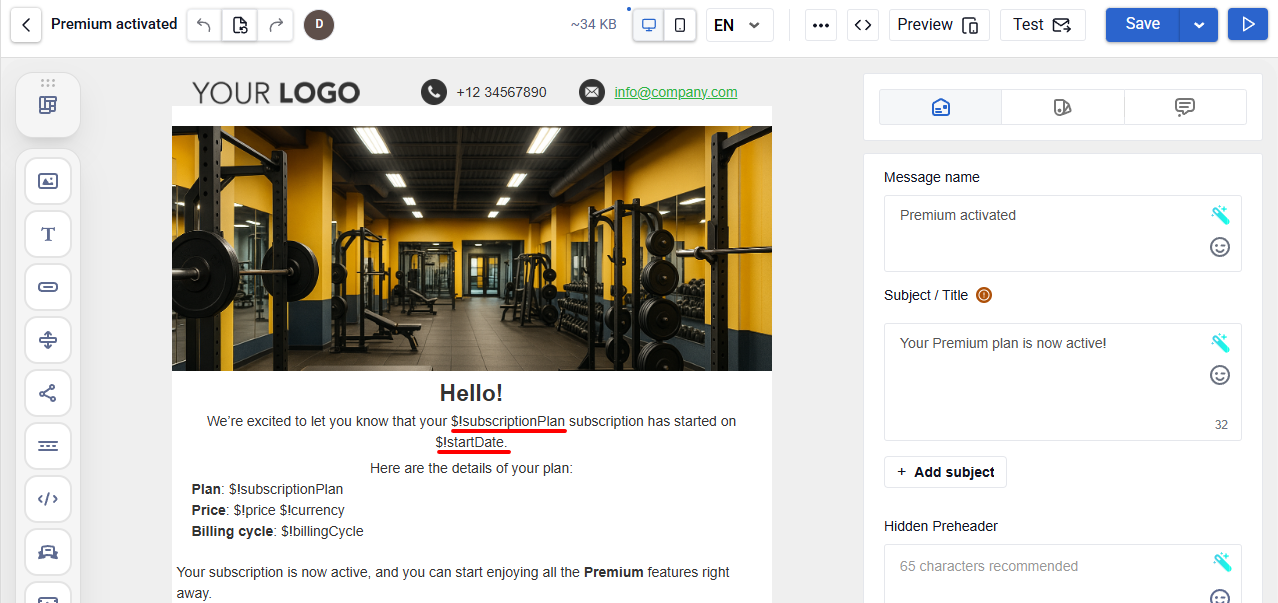Click the YOUR LOGO image in email

[x=276, y=93]
